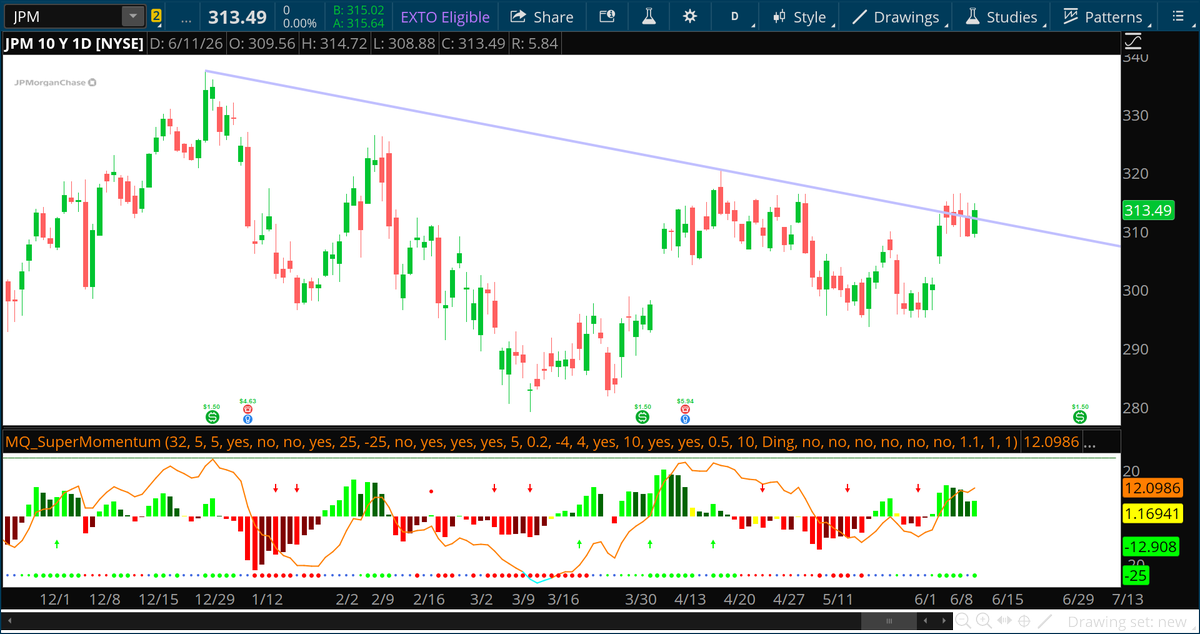Click the 6/15 date on time axis
Viewport: 1200px width, 634px height.
(x=1010, y=599)
